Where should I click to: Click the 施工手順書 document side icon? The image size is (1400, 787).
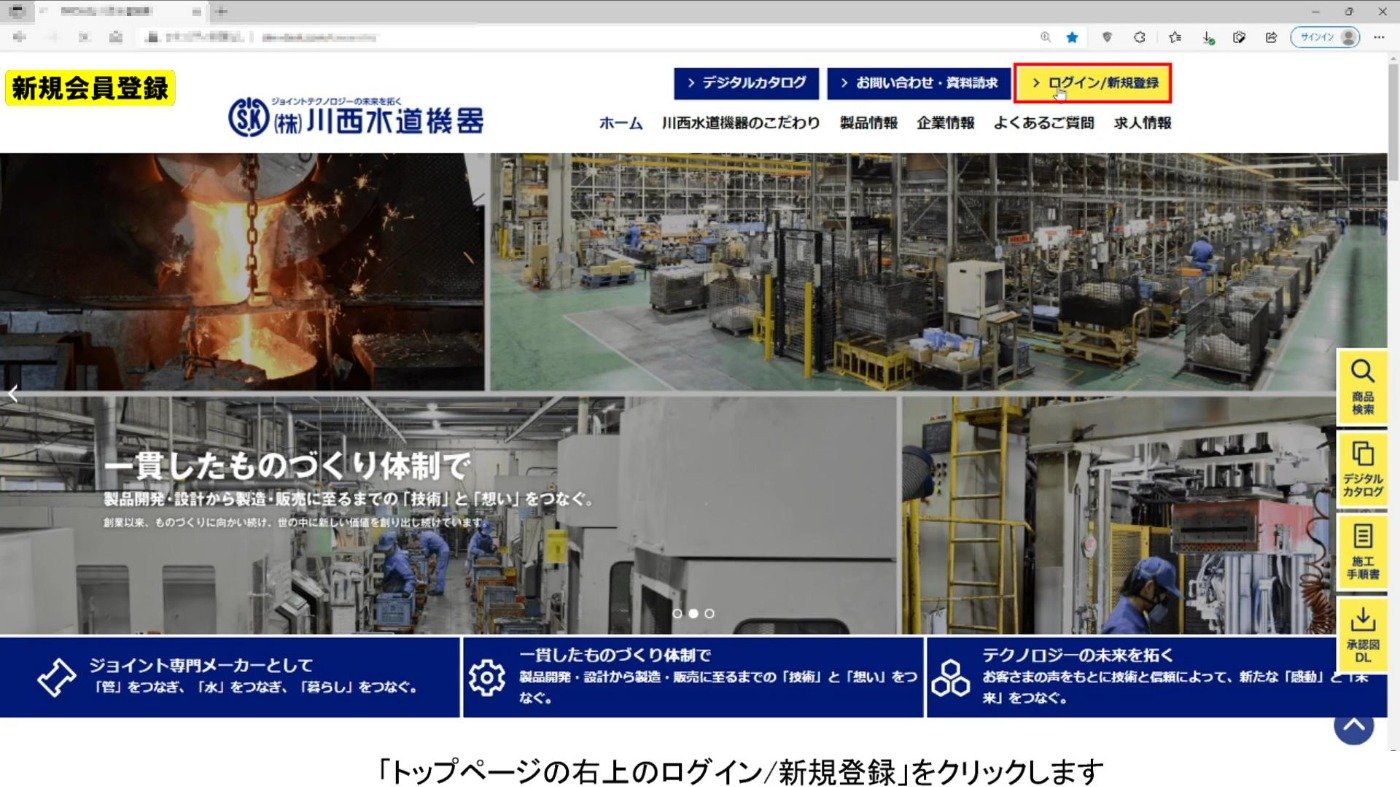coord(1362,551)
